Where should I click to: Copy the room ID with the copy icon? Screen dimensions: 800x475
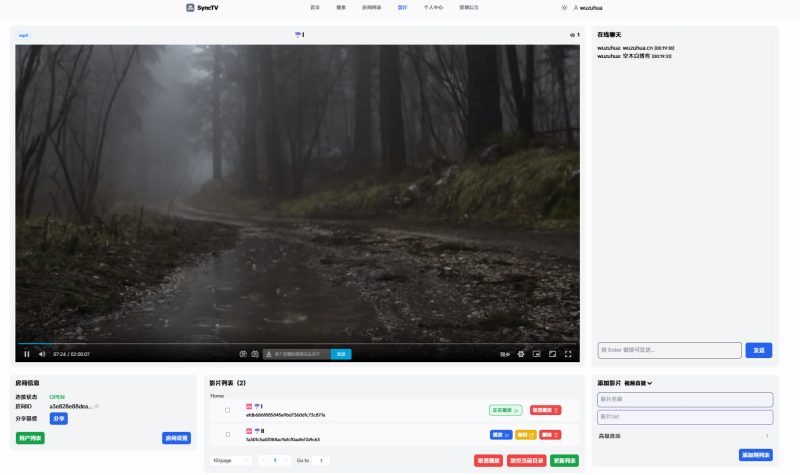coord(96,407)
